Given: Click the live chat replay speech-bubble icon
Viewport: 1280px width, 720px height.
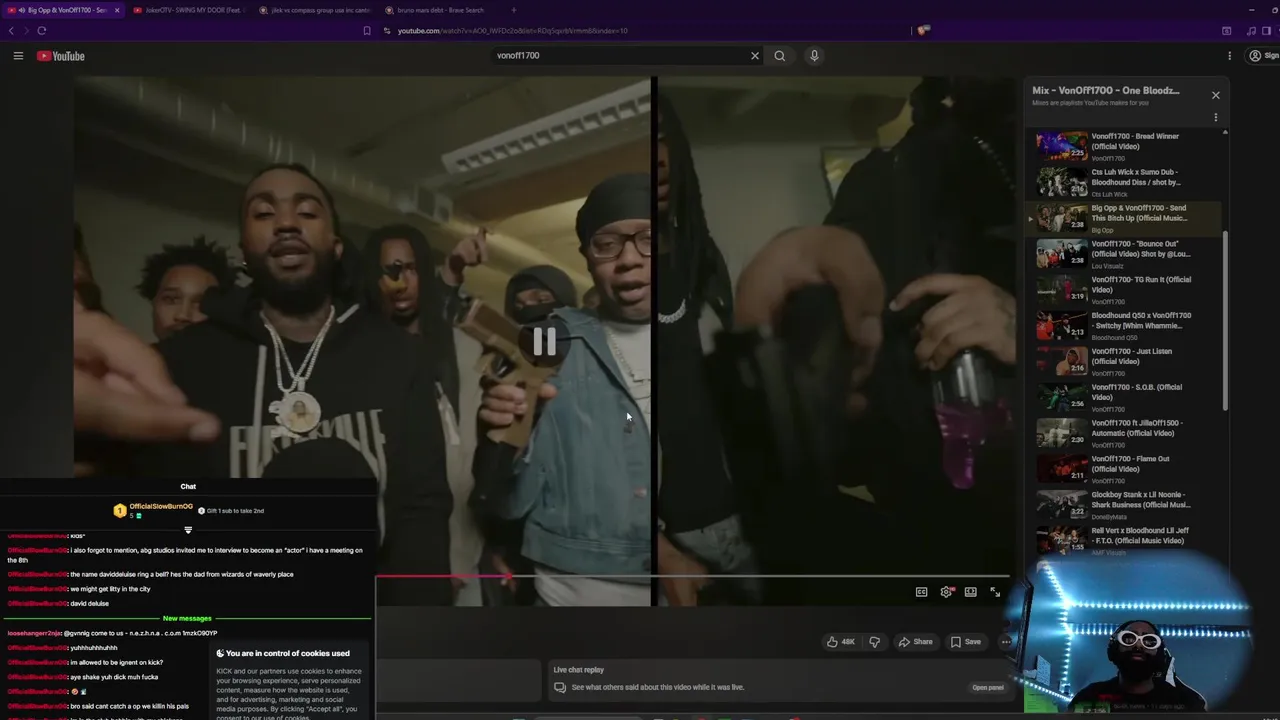Looking at the screenshot, I should (560, 688).
